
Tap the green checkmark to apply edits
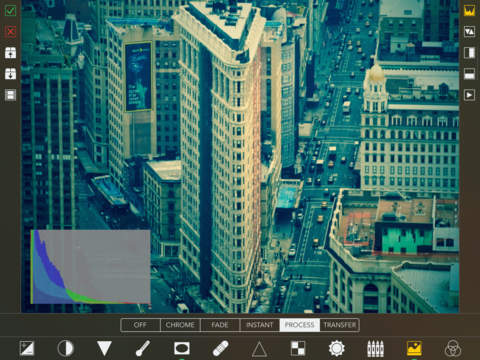[10, 11]
